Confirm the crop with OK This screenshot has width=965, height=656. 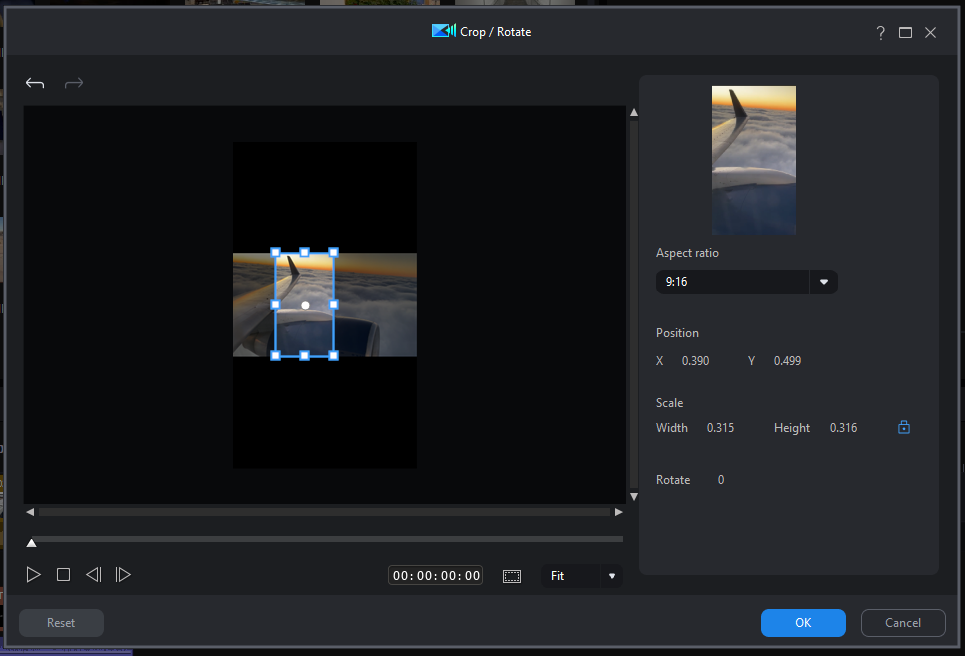click(803, 623)
